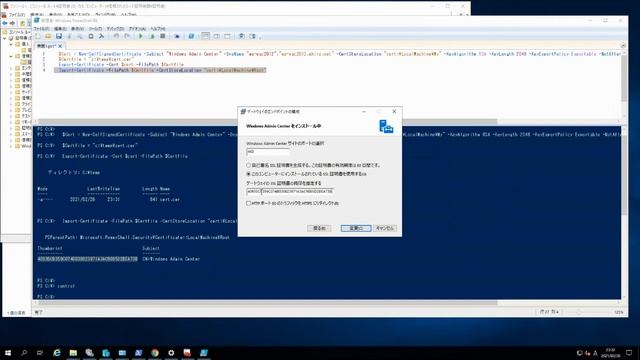Select the generate self-signed SSL certificate radio option
This screenshot has height=360, width=640.
pyautogui.click(x=249, y=165)
